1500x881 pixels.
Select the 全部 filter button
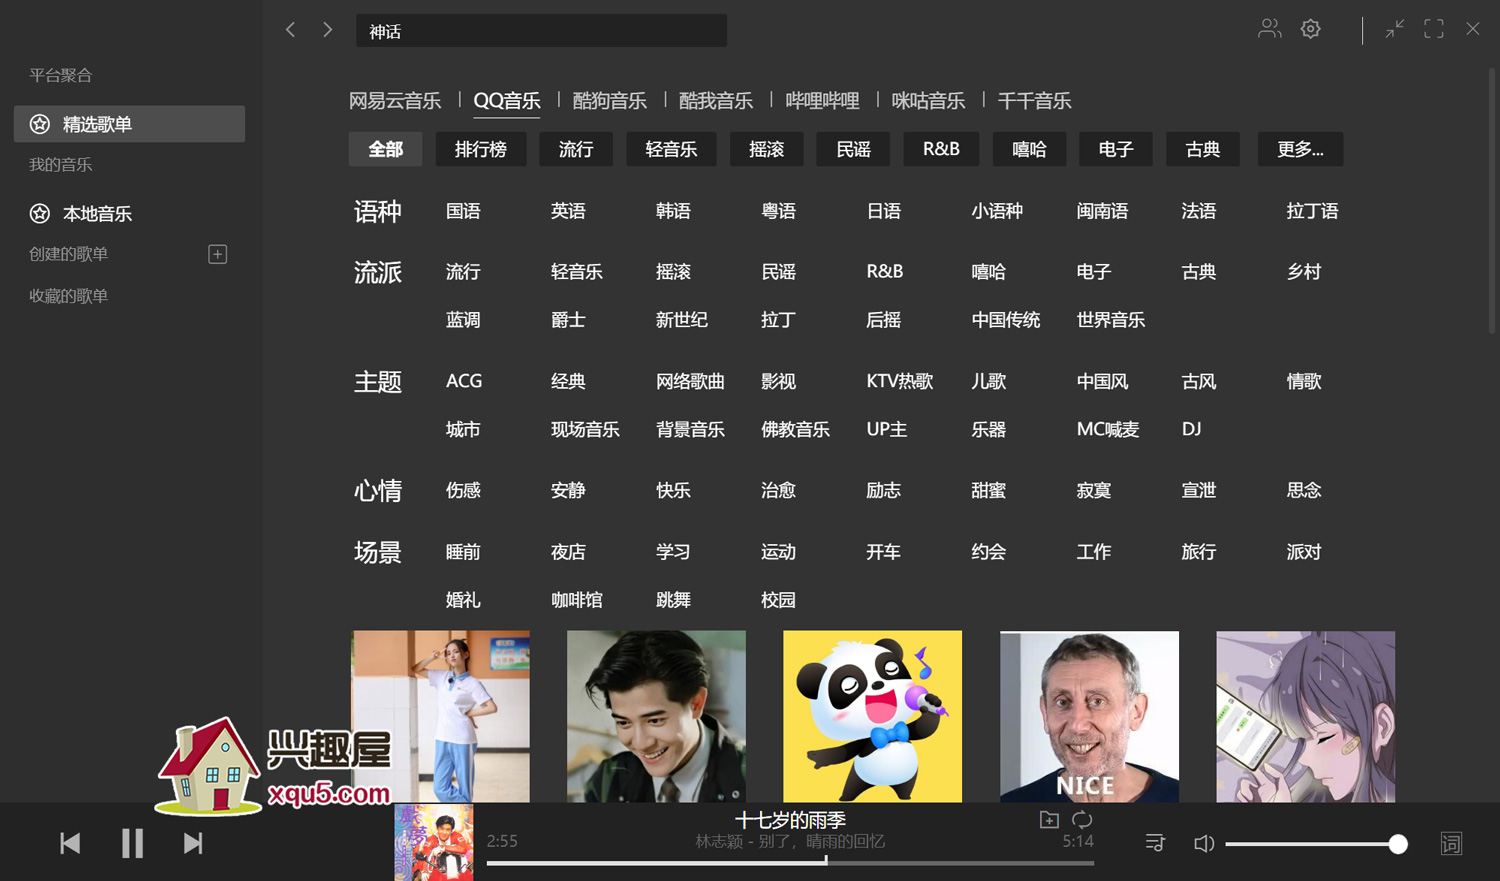click(385, 149)
